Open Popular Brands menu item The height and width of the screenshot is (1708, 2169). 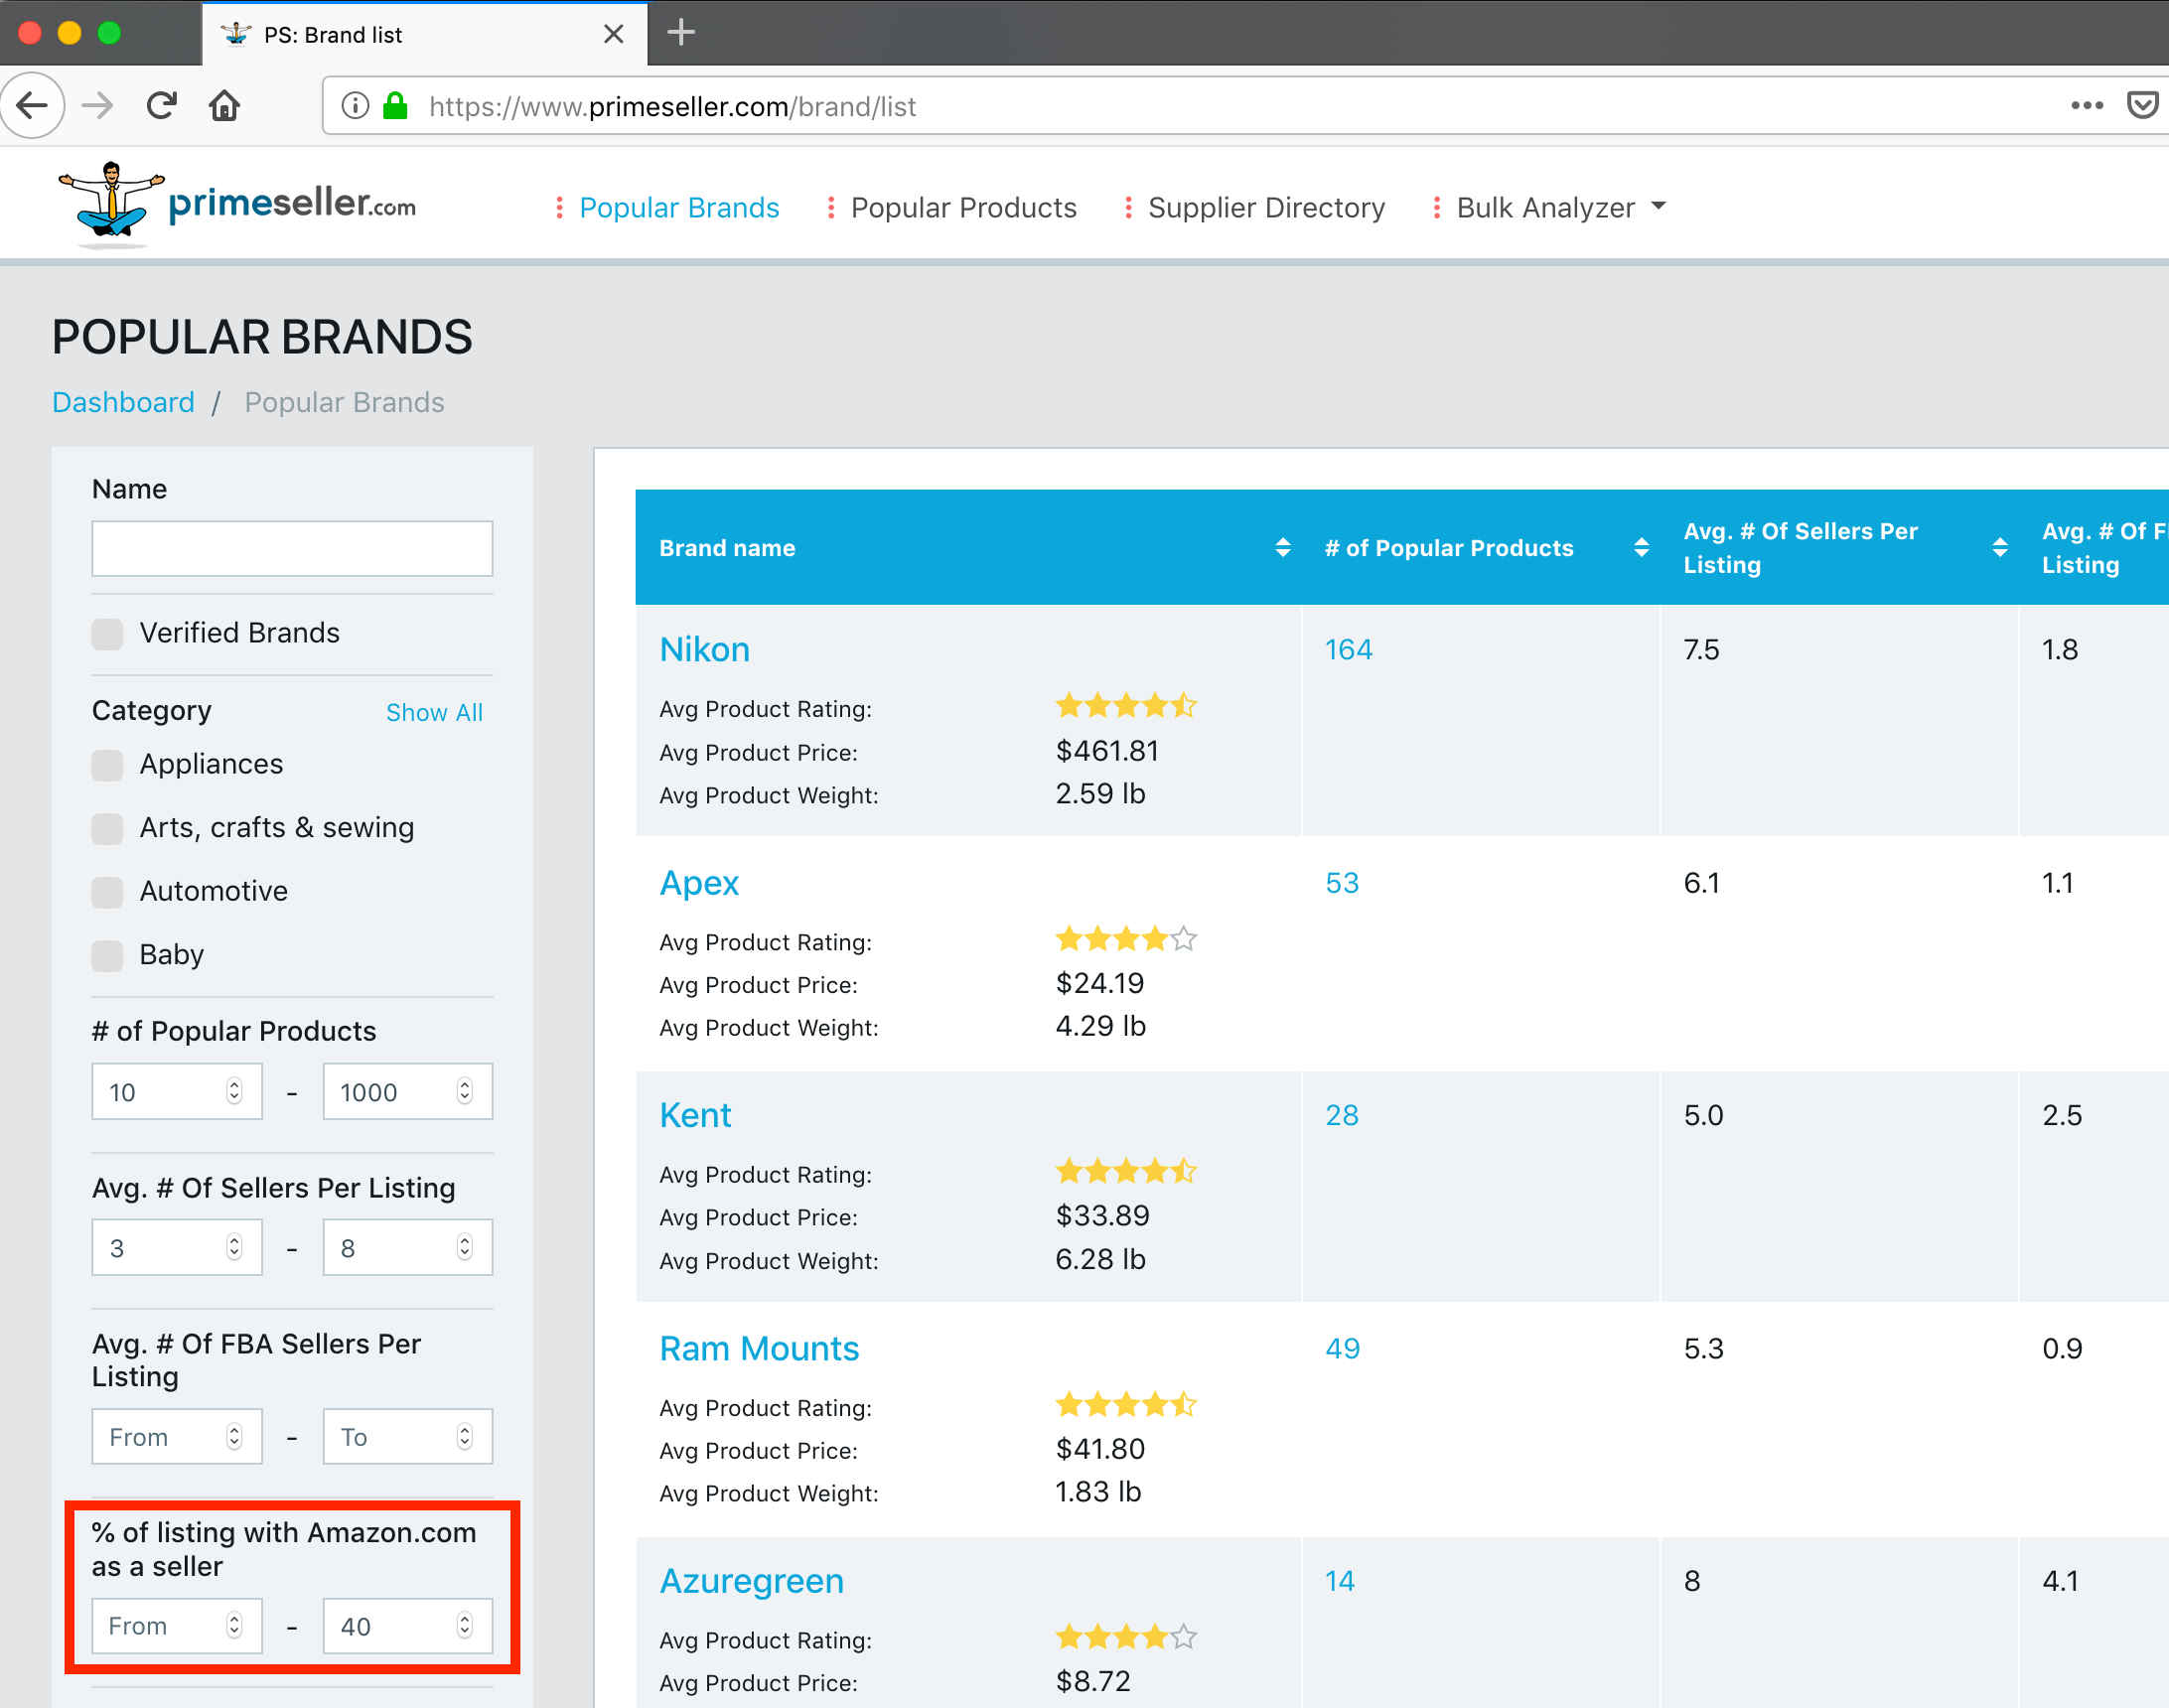pos(679,207)
